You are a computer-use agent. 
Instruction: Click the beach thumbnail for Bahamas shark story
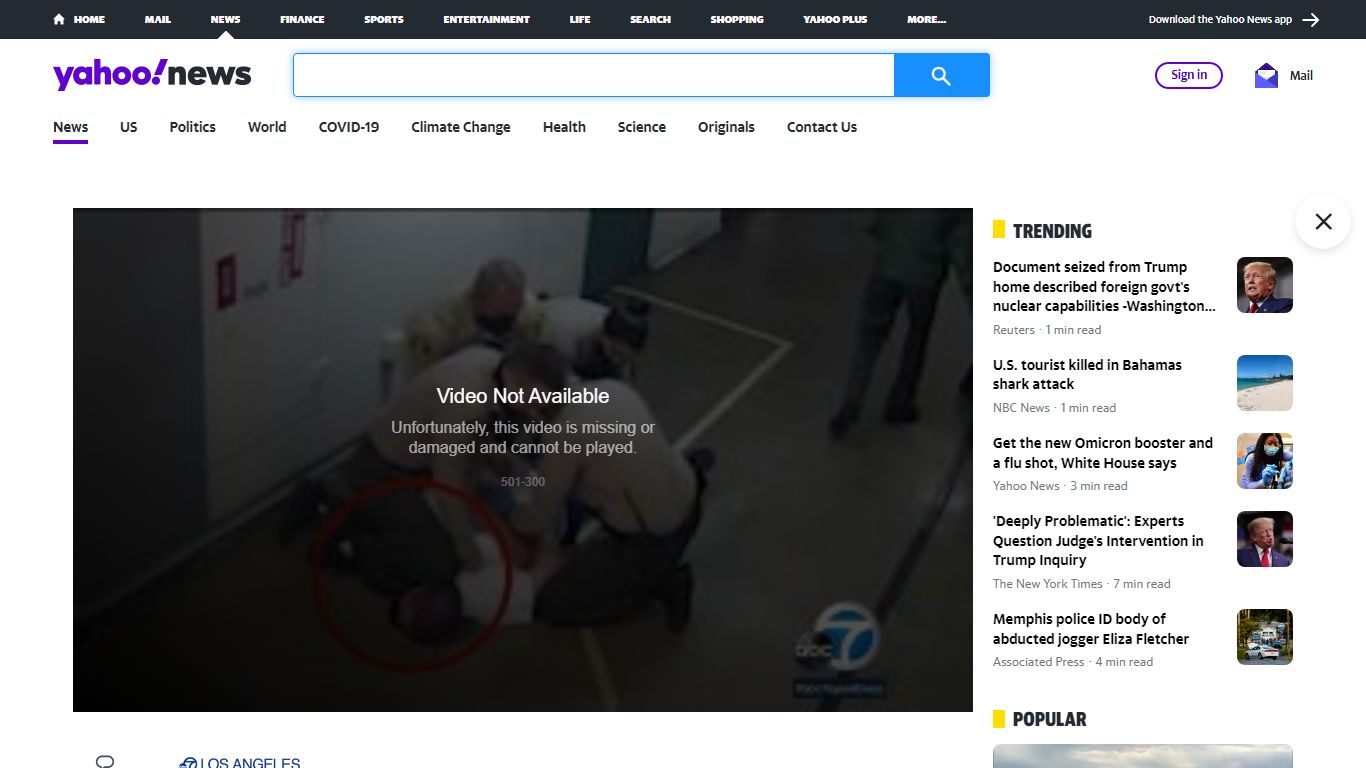tap(1265, 383)
